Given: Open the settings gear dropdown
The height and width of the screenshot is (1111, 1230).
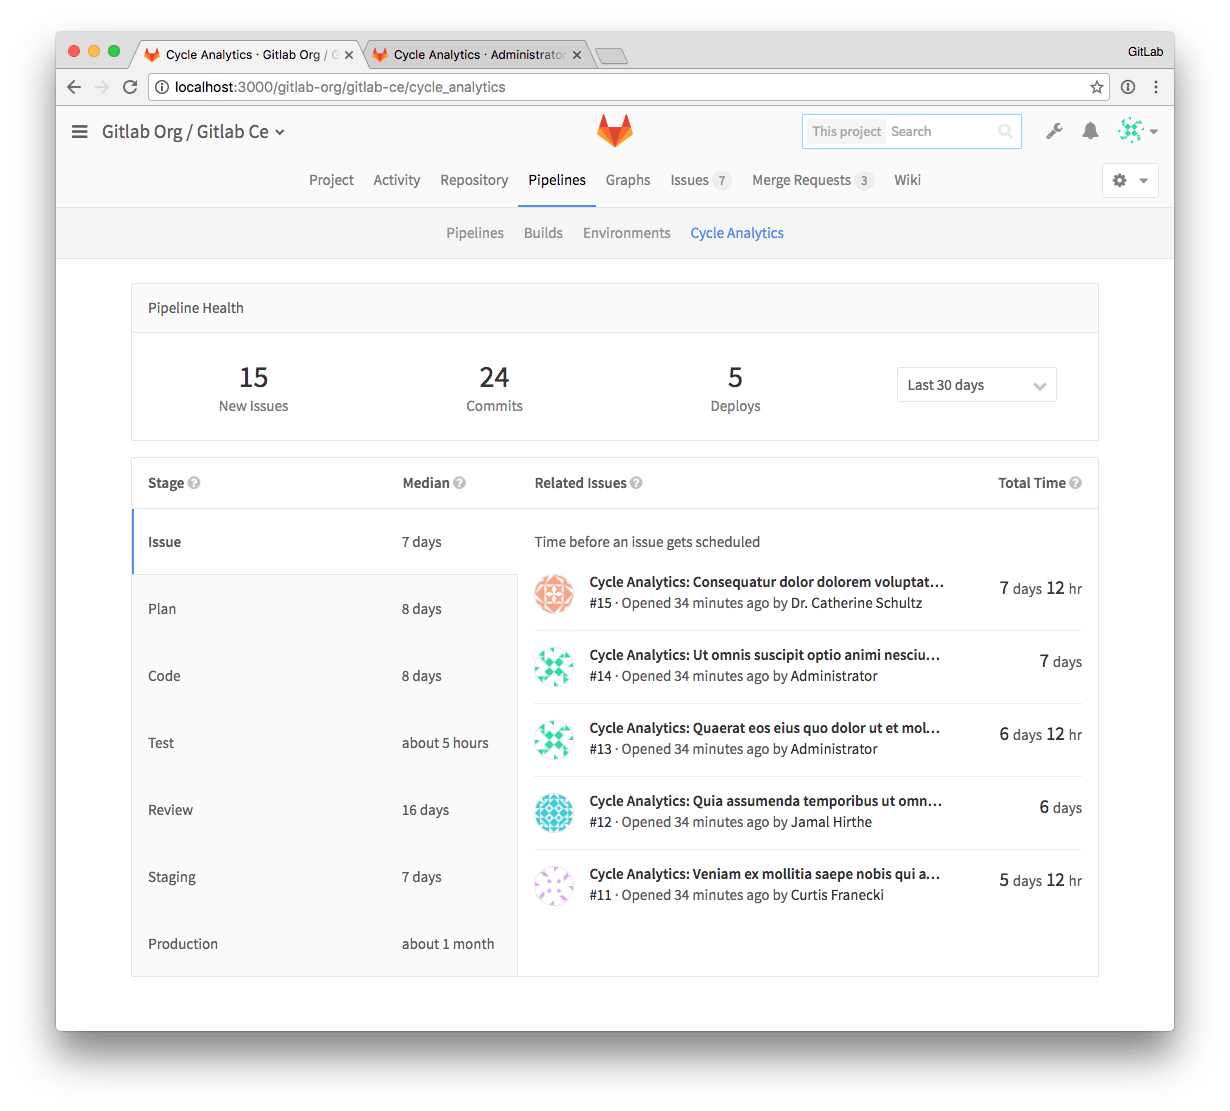Looking at the screenshot, I should [x=1130, y=180].
